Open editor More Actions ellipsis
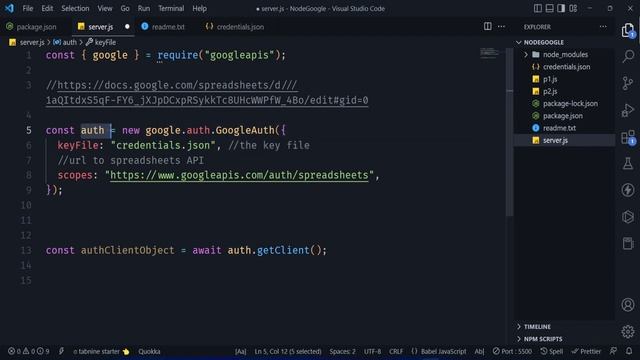 click(501, 27)
